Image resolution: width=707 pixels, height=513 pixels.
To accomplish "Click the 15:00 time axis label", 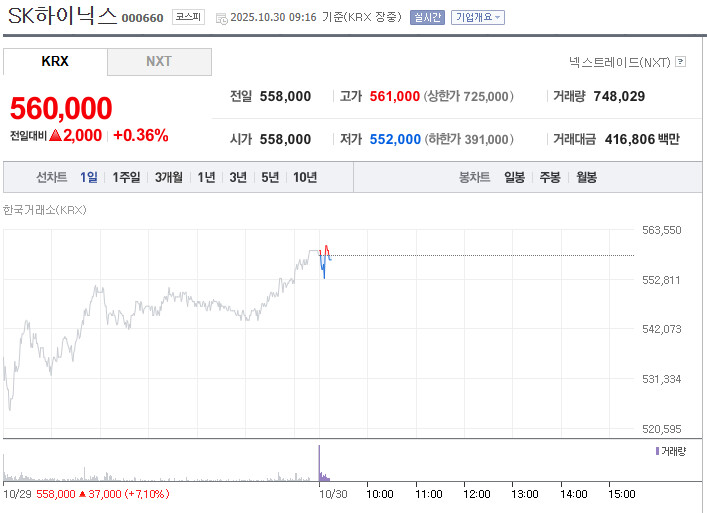I will (x=621, y=494).
